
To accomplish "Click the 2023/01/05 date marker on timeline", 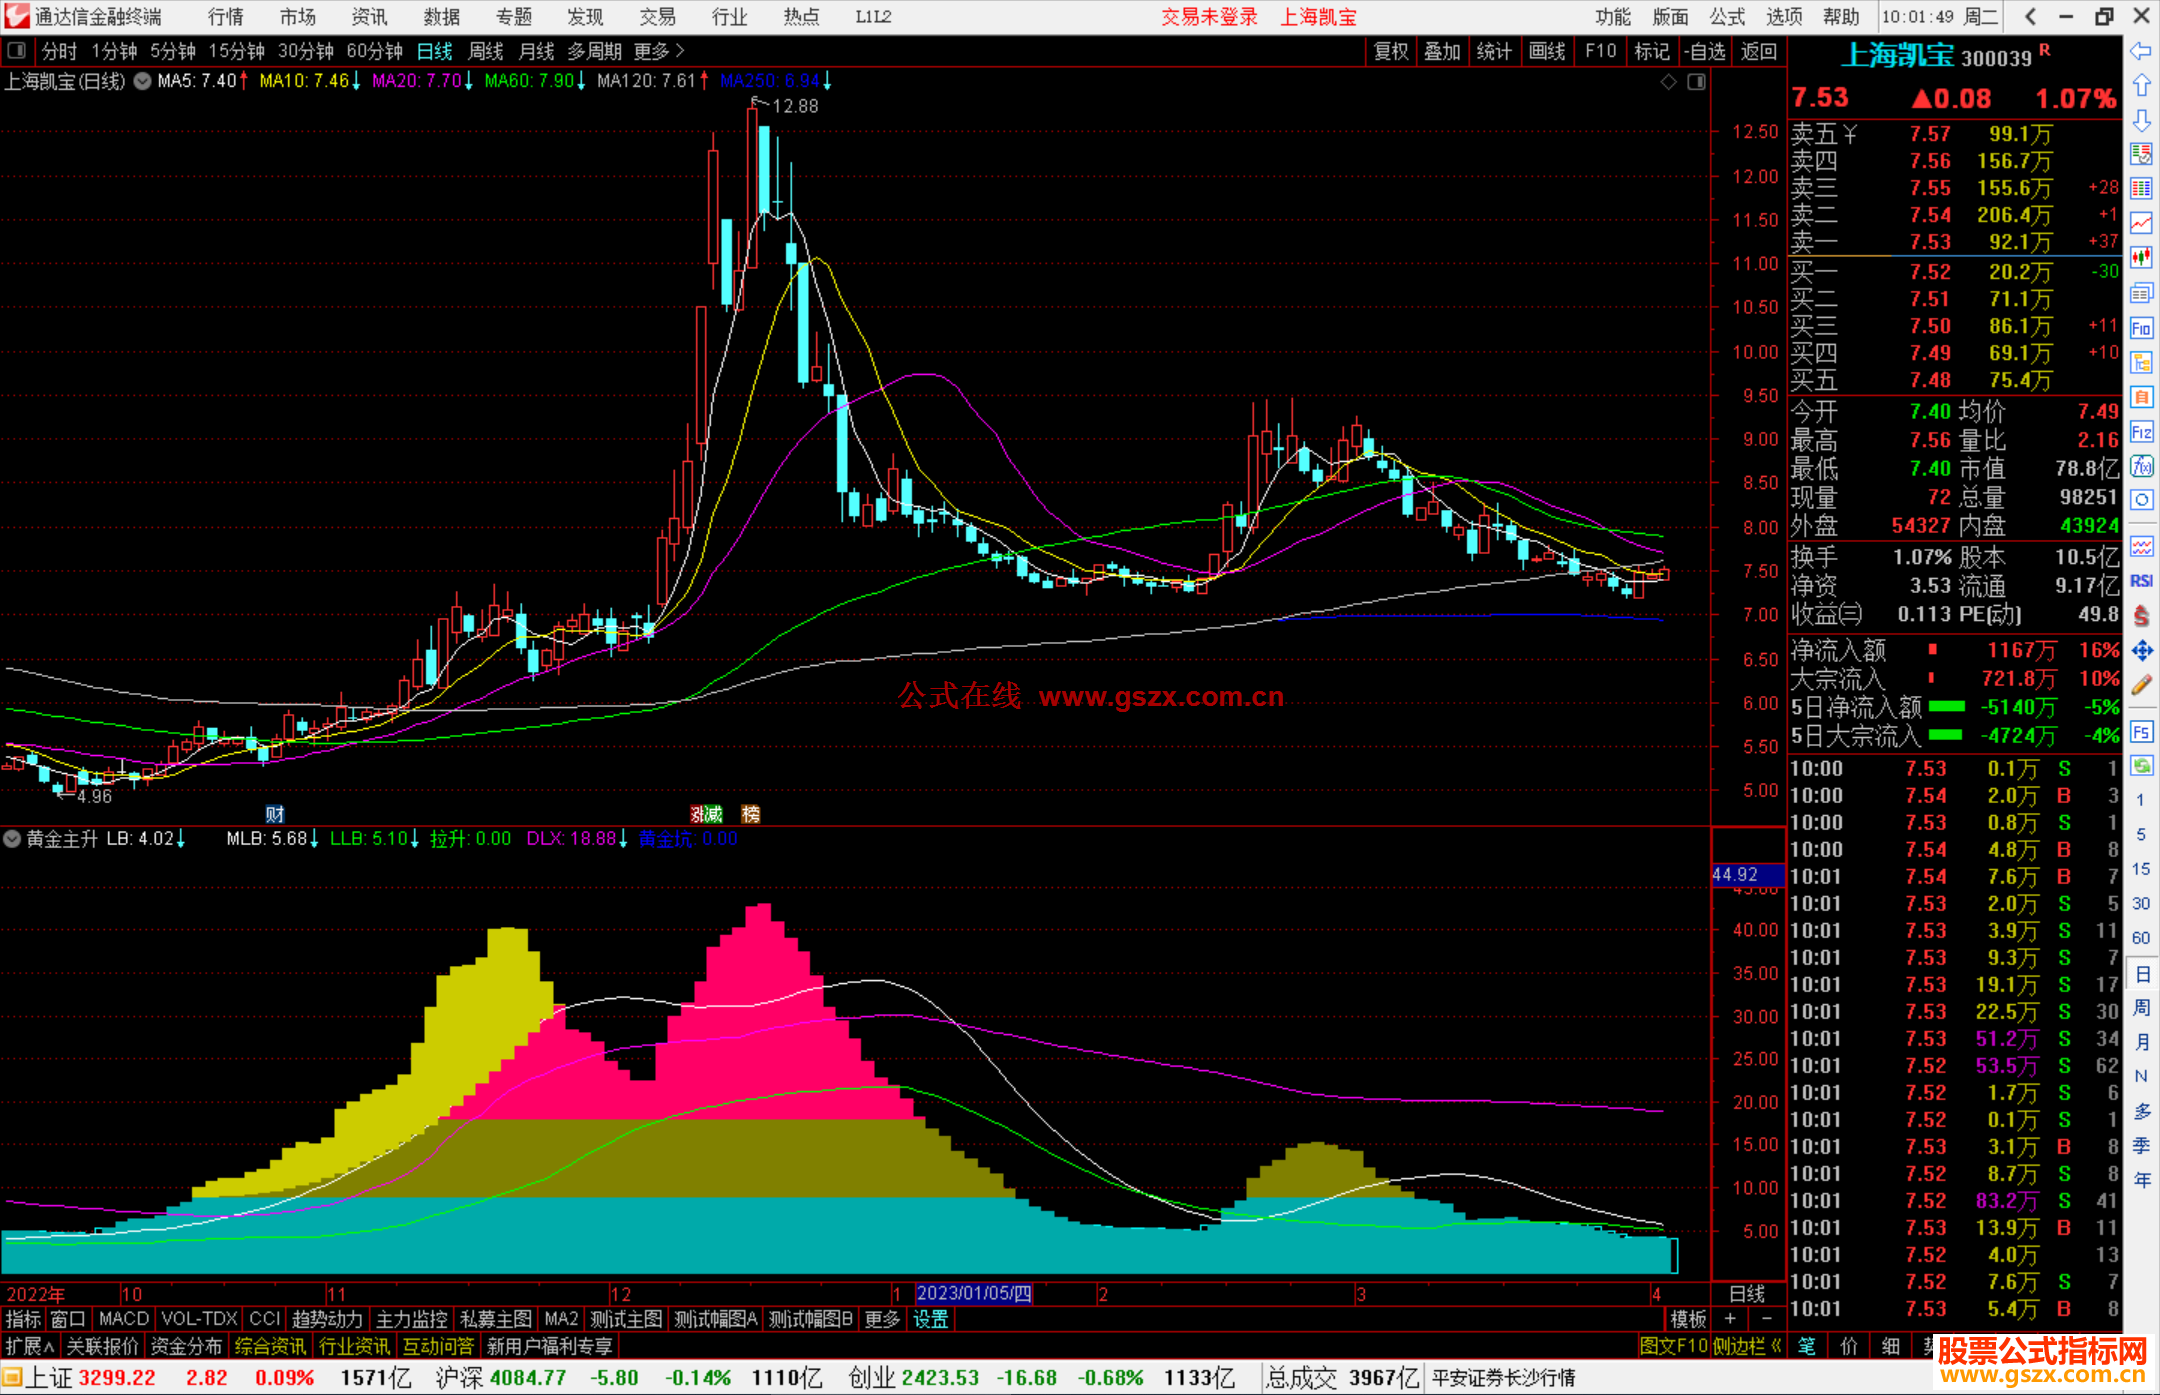I will pyautogui.click(x=973, y=1293).
